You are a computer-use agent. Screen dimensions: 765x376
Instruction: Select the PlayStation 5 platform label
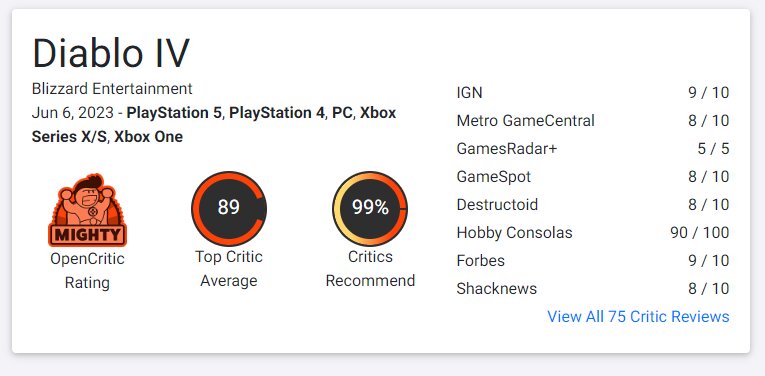click(x=174, y=113)
